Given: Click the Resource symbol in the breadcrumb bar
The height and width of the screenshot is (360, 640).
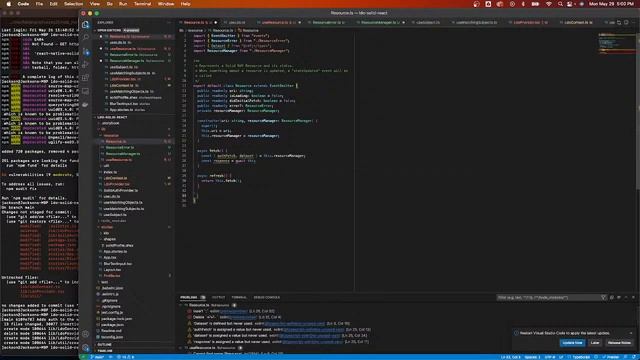Looking at the screenshot, I should pyautogui.click(x=250, y=30).
